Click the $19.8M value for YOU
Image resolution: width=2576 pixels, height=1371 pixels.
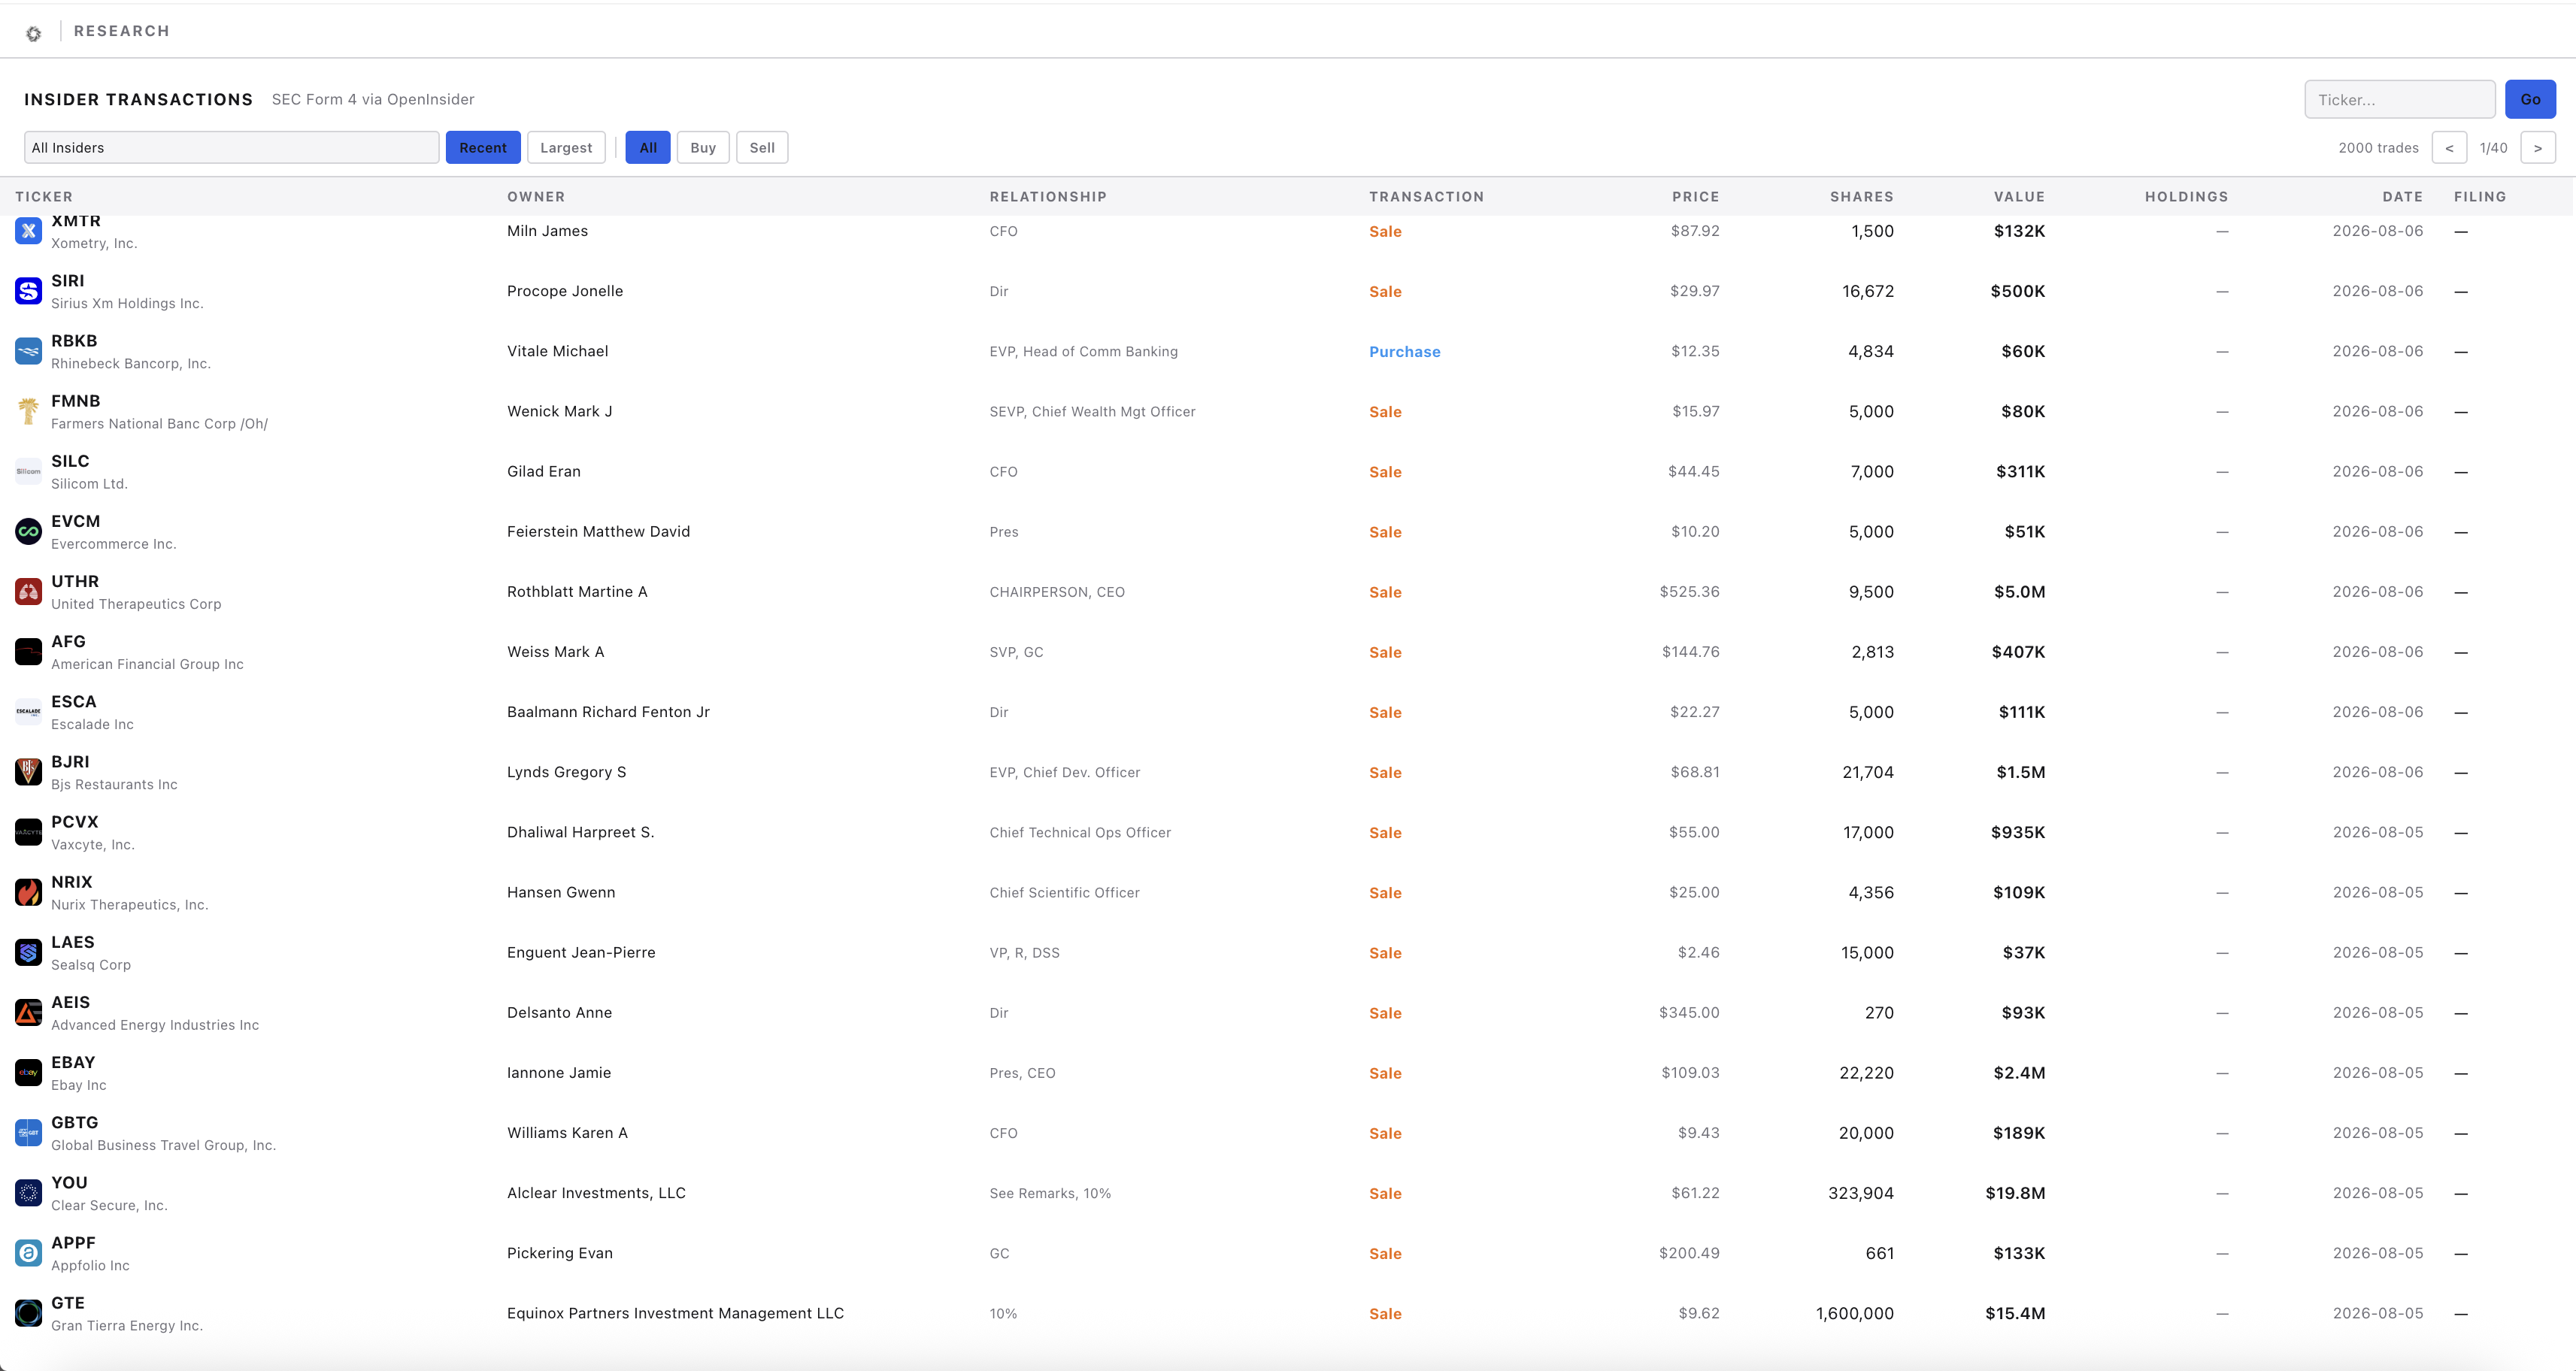point(2015,1193)
